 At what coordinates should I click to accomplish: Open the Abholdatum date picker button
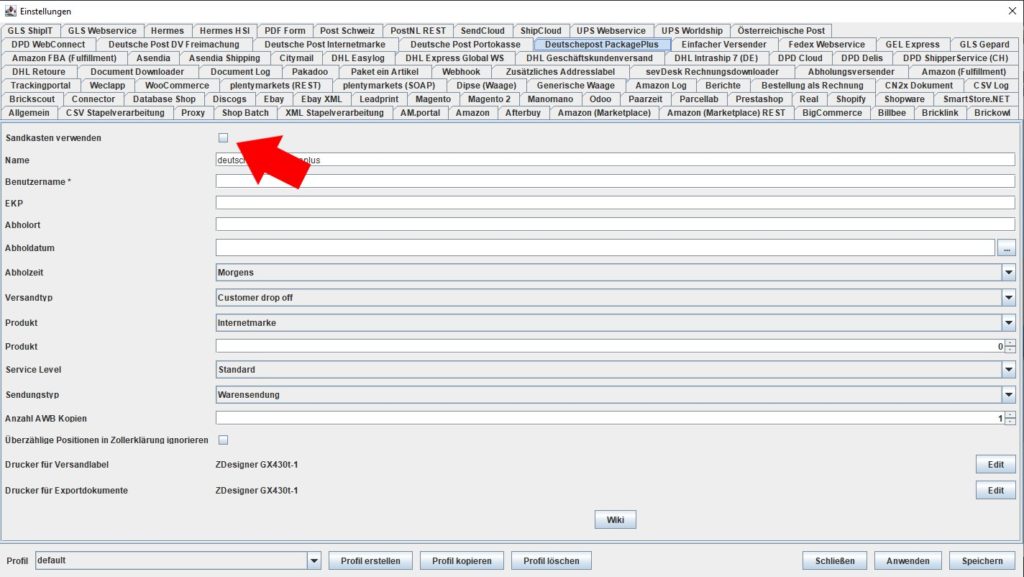tap(1006, 248)
